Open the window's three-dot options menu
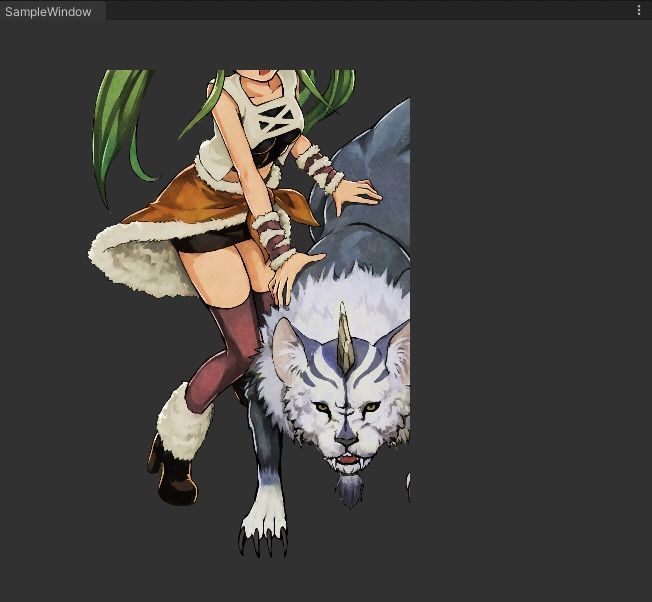 coord(639,10)
